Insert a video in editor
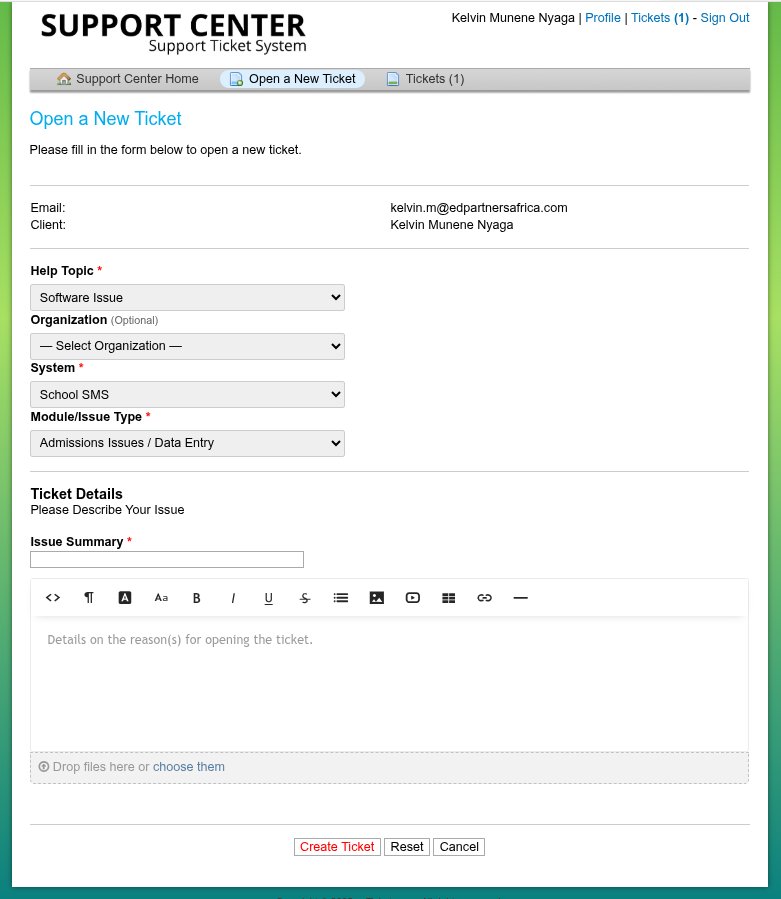This screenshot has width=781, height=899. tap(413, 597)
